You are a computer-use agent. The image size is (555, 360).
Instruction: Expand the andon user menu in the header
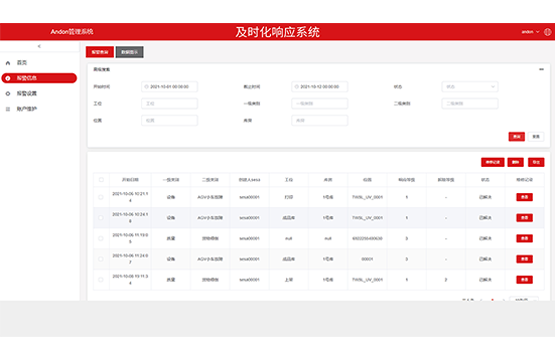[x=530, y=32]
